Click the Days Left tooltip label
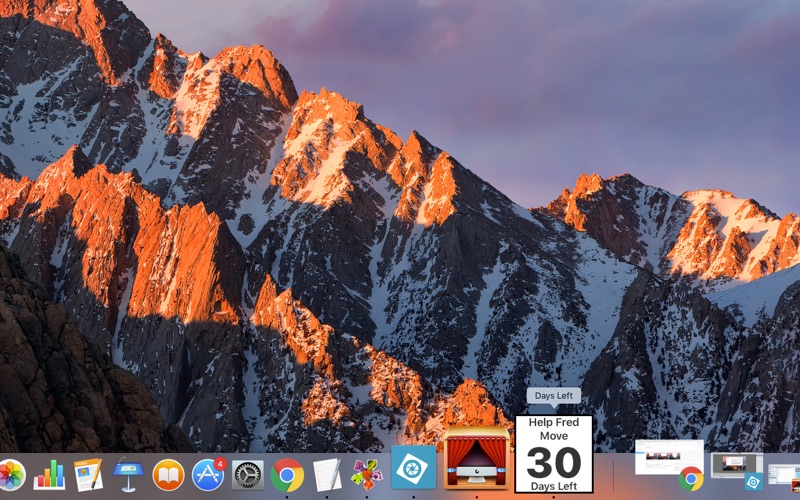This screenshot has height=500, width=800. coord(553,396)
